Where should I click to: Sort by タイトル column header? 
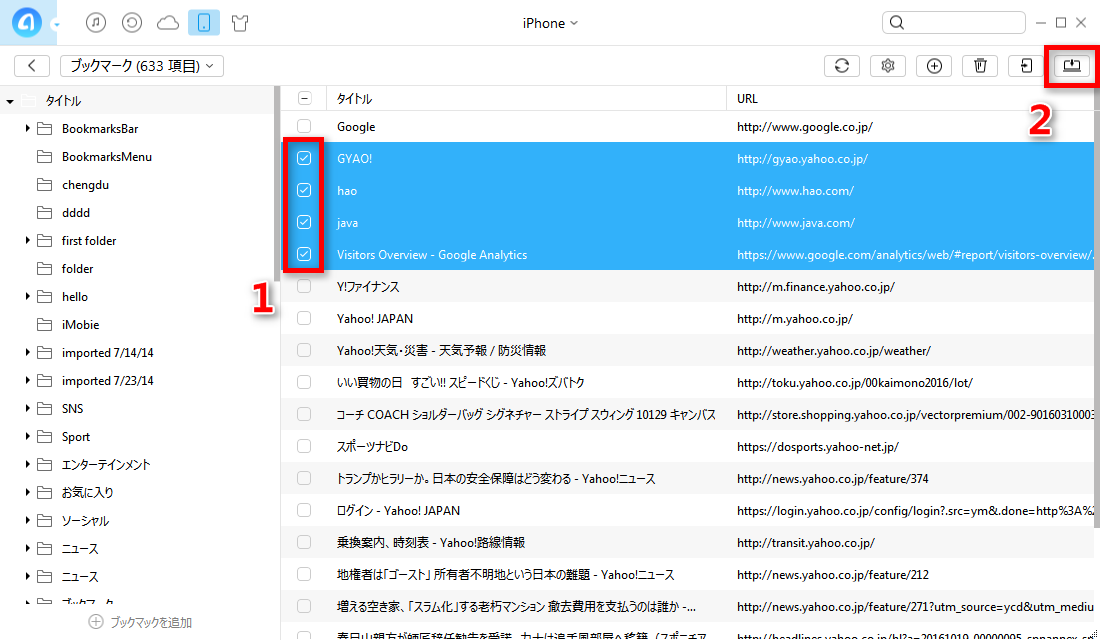point(526,98)
